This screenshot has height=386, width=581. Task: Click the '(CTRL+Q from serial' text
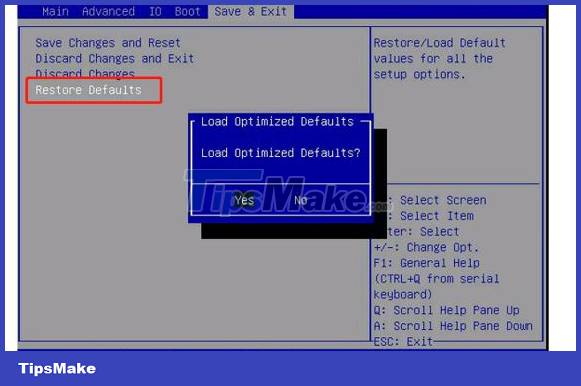point(436,279)
